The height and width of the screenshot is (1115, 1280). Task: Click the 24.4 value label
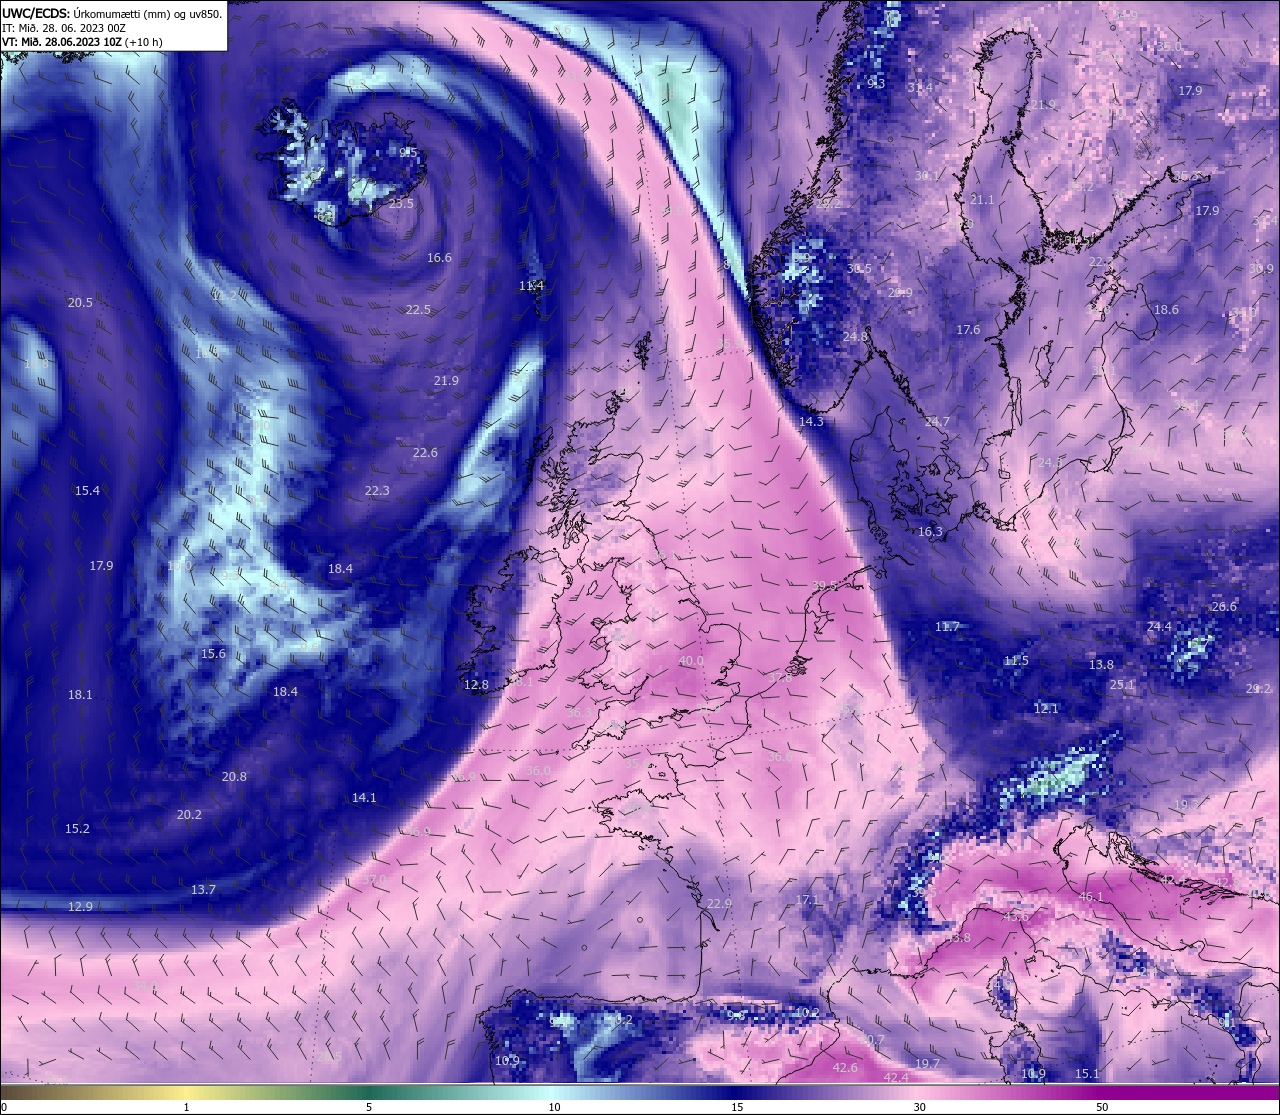click(1159, 627)
